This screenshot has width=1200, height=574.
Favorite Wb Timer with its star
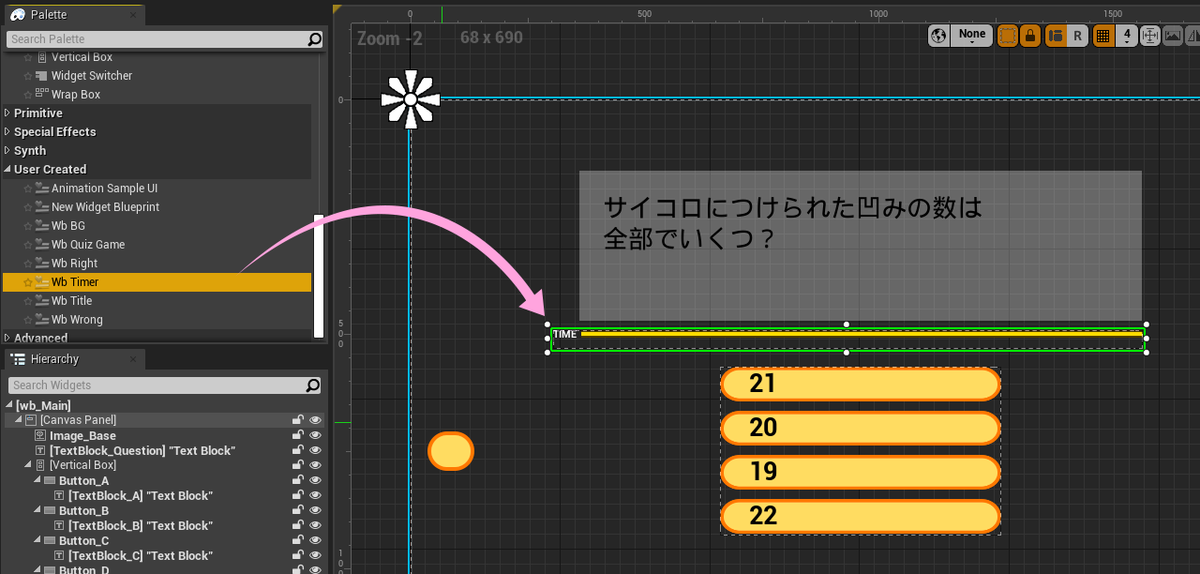click(x=28, y=283)
